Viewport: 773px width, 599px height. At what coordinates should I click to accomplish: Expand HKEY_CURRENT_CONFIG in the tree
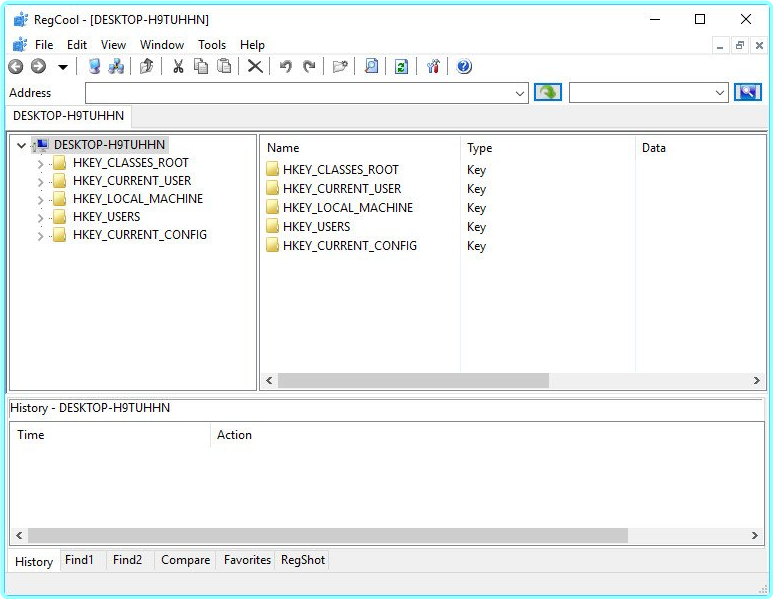[x=40, y=236]
